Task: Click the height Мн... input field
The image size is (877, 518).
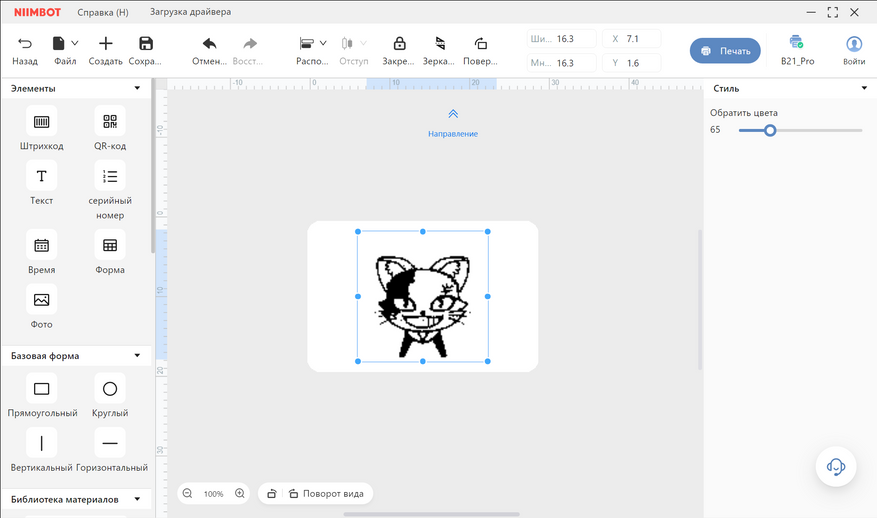Action: (x=561, y=63)
